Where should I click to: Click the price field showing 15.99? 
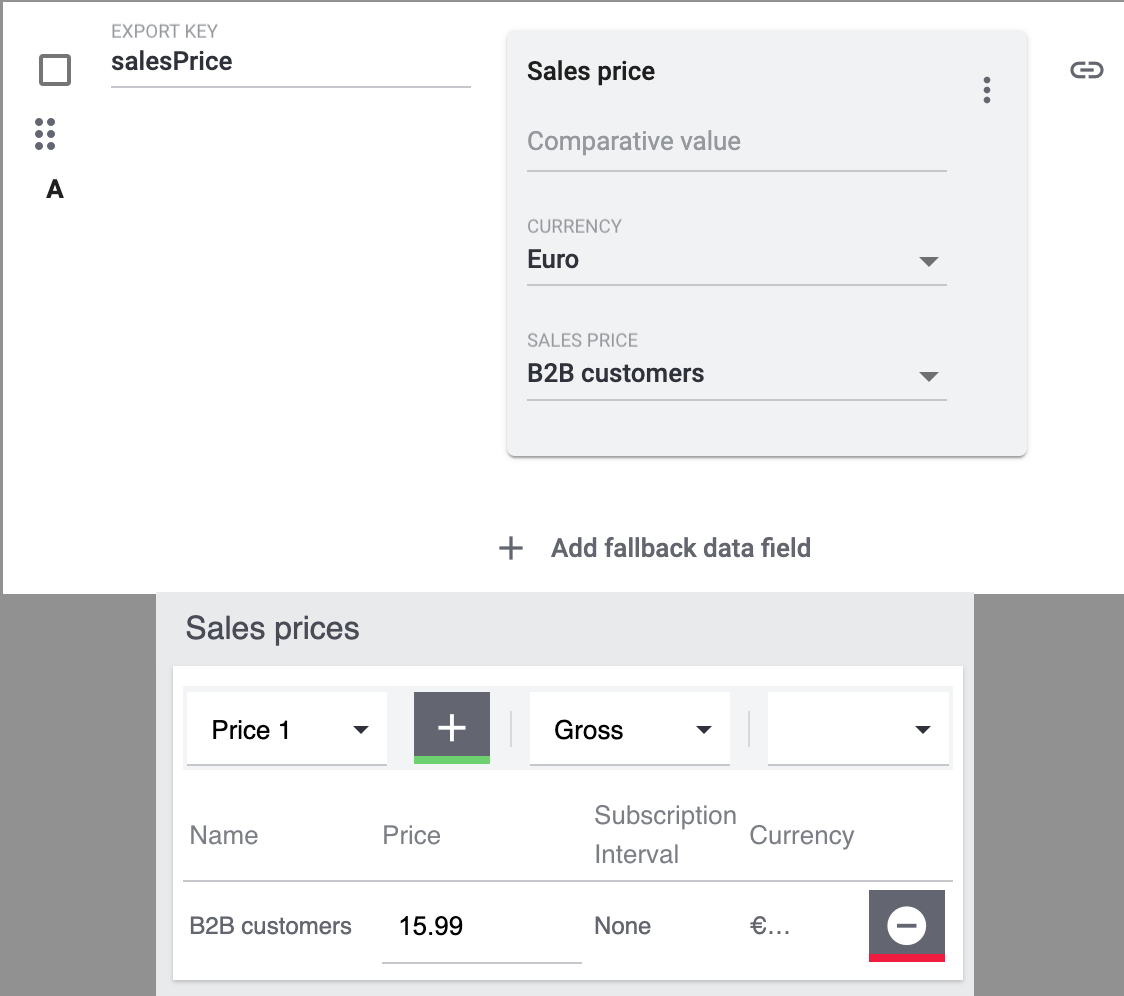[x=480, y=927]
